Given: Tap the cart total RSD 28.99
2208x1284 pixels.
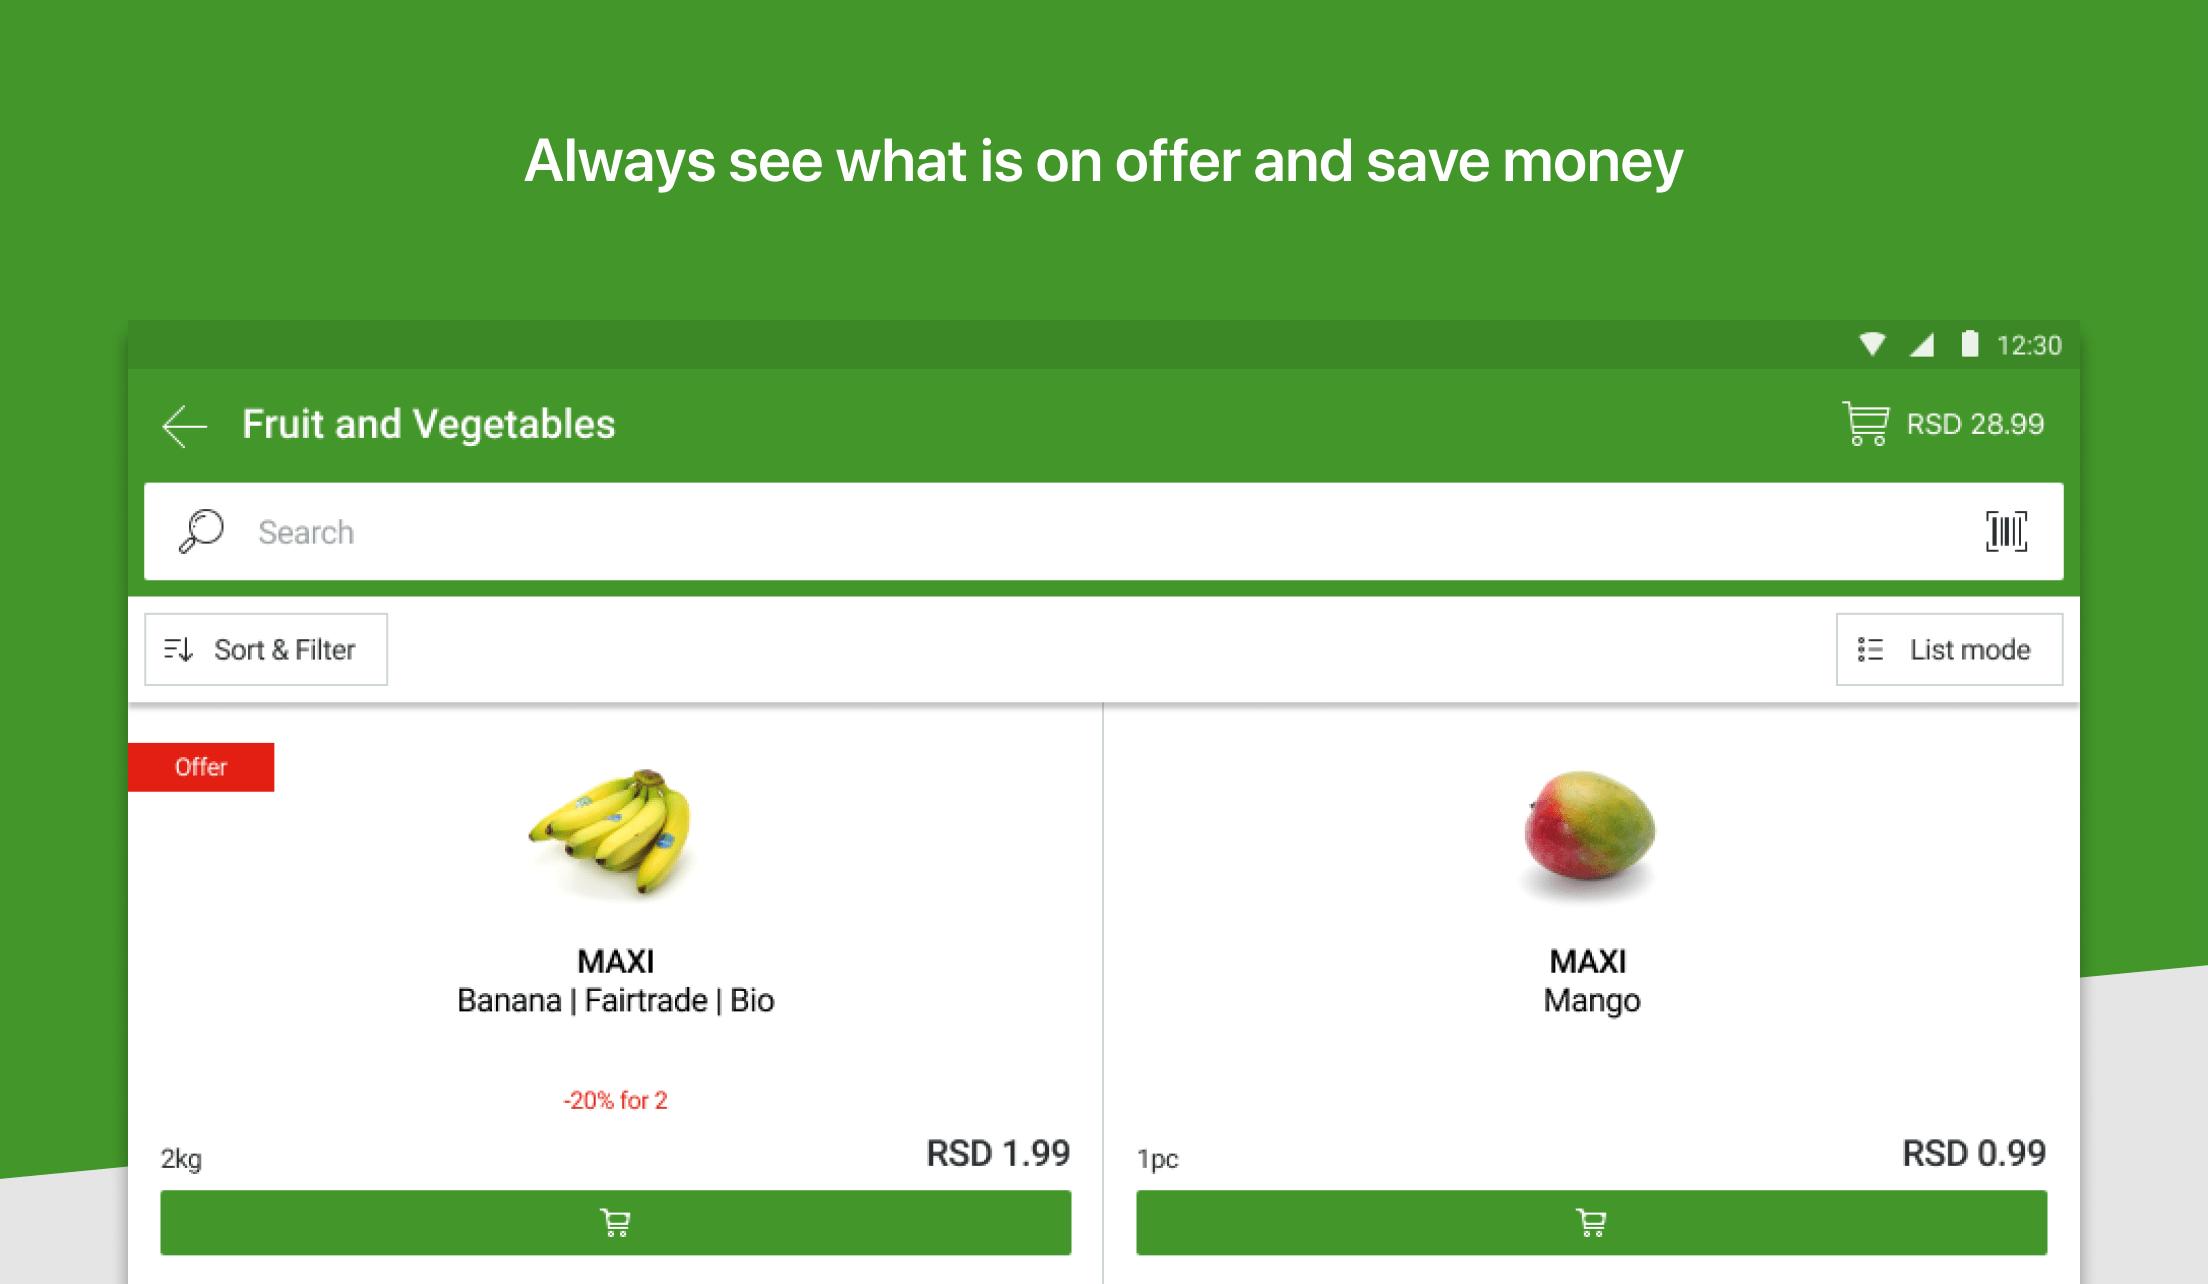Looking at the screenshot, I should pyautogui.click(x=1975, y=424).
